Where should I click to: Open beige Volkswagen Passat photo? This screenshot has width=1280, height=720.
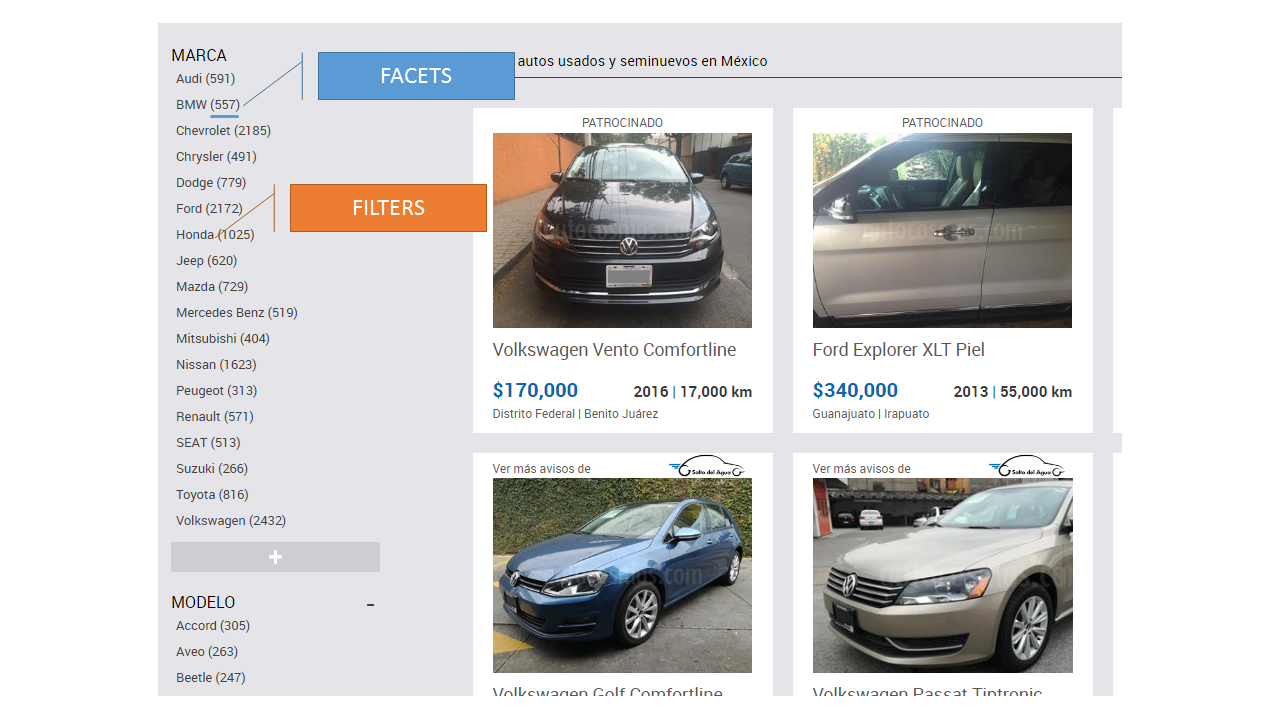(x=942, y=575)
